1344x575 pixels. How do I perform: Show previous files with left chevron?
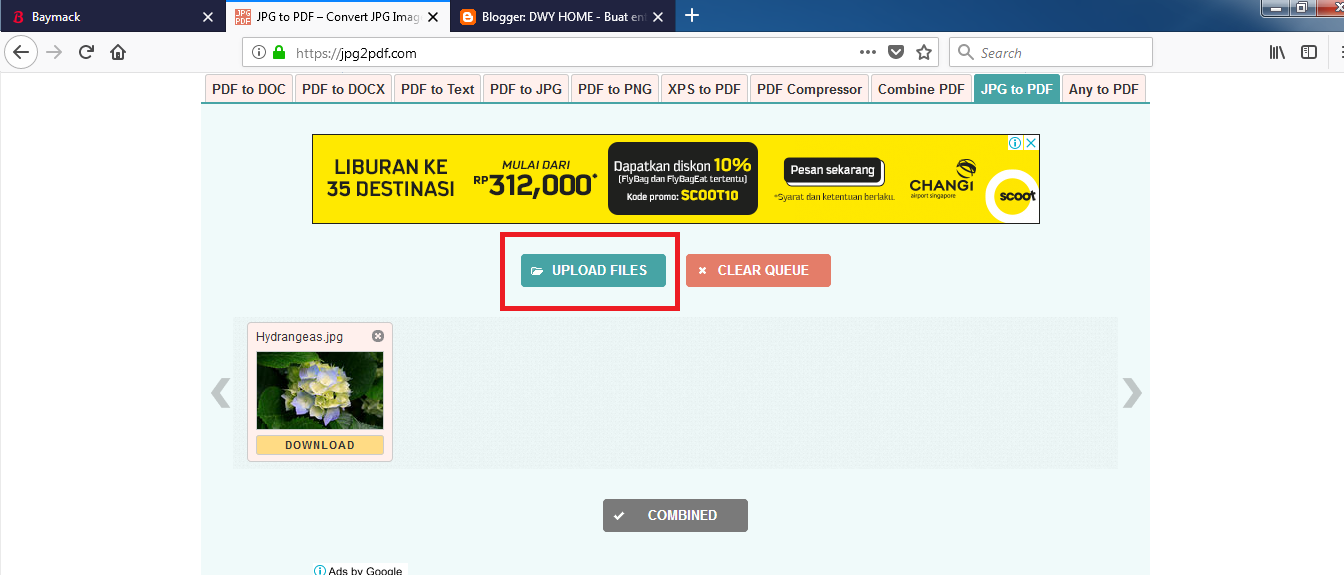[220, 393]
